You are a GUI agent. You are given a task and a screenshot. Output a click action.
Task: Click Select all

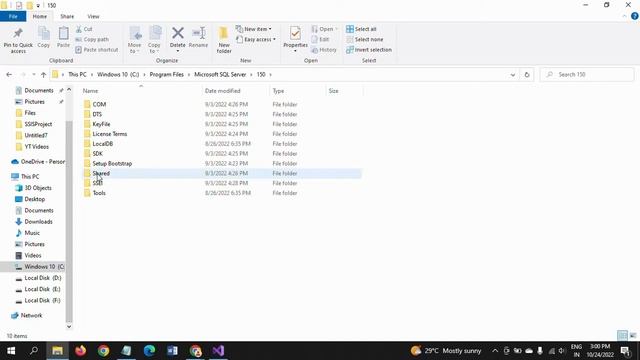(x=361, y=29)
